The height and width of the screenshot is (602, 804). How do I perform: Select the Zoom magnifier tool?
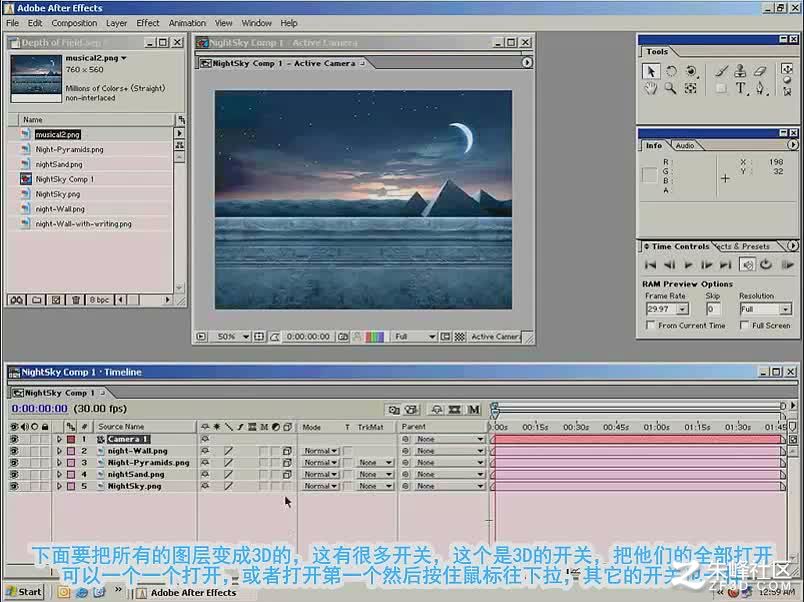coord(670,88)
